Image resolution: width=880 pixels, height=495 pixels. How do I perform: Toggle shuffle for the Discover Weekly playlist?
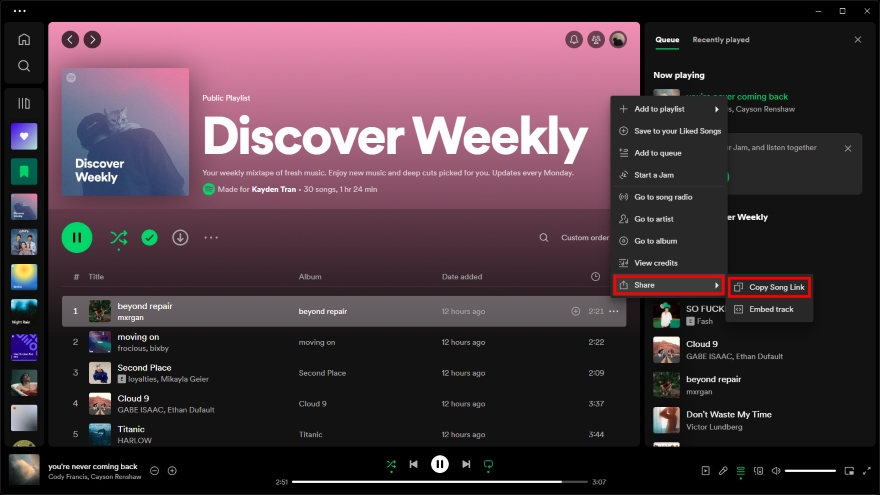pyautogui.click(x=118, y=238)
